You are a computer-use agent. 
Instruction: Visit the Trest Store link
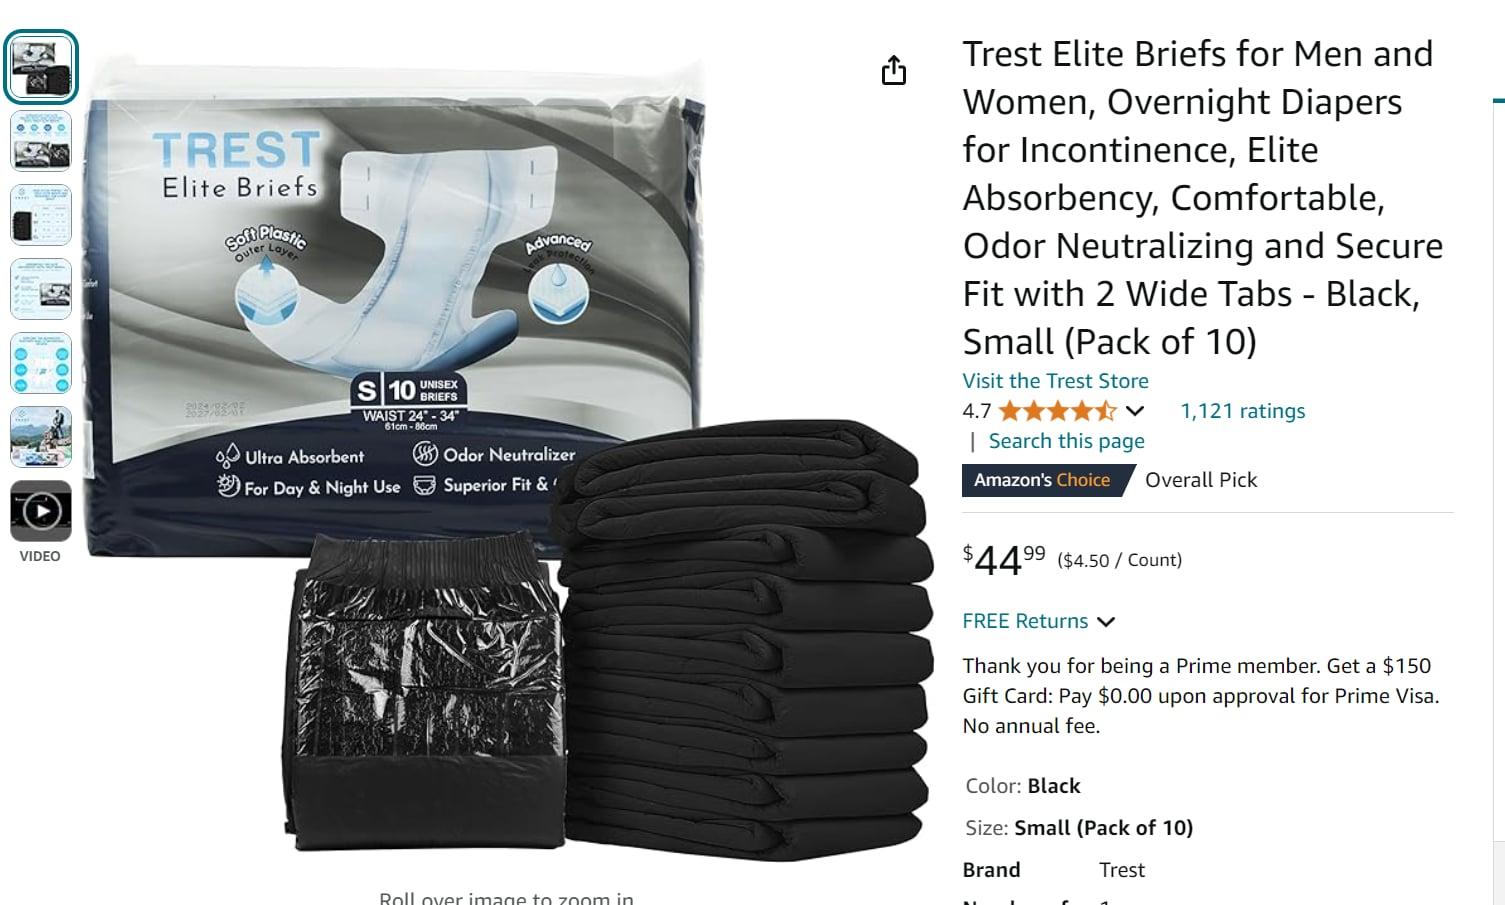click(x=1055, y=381)
